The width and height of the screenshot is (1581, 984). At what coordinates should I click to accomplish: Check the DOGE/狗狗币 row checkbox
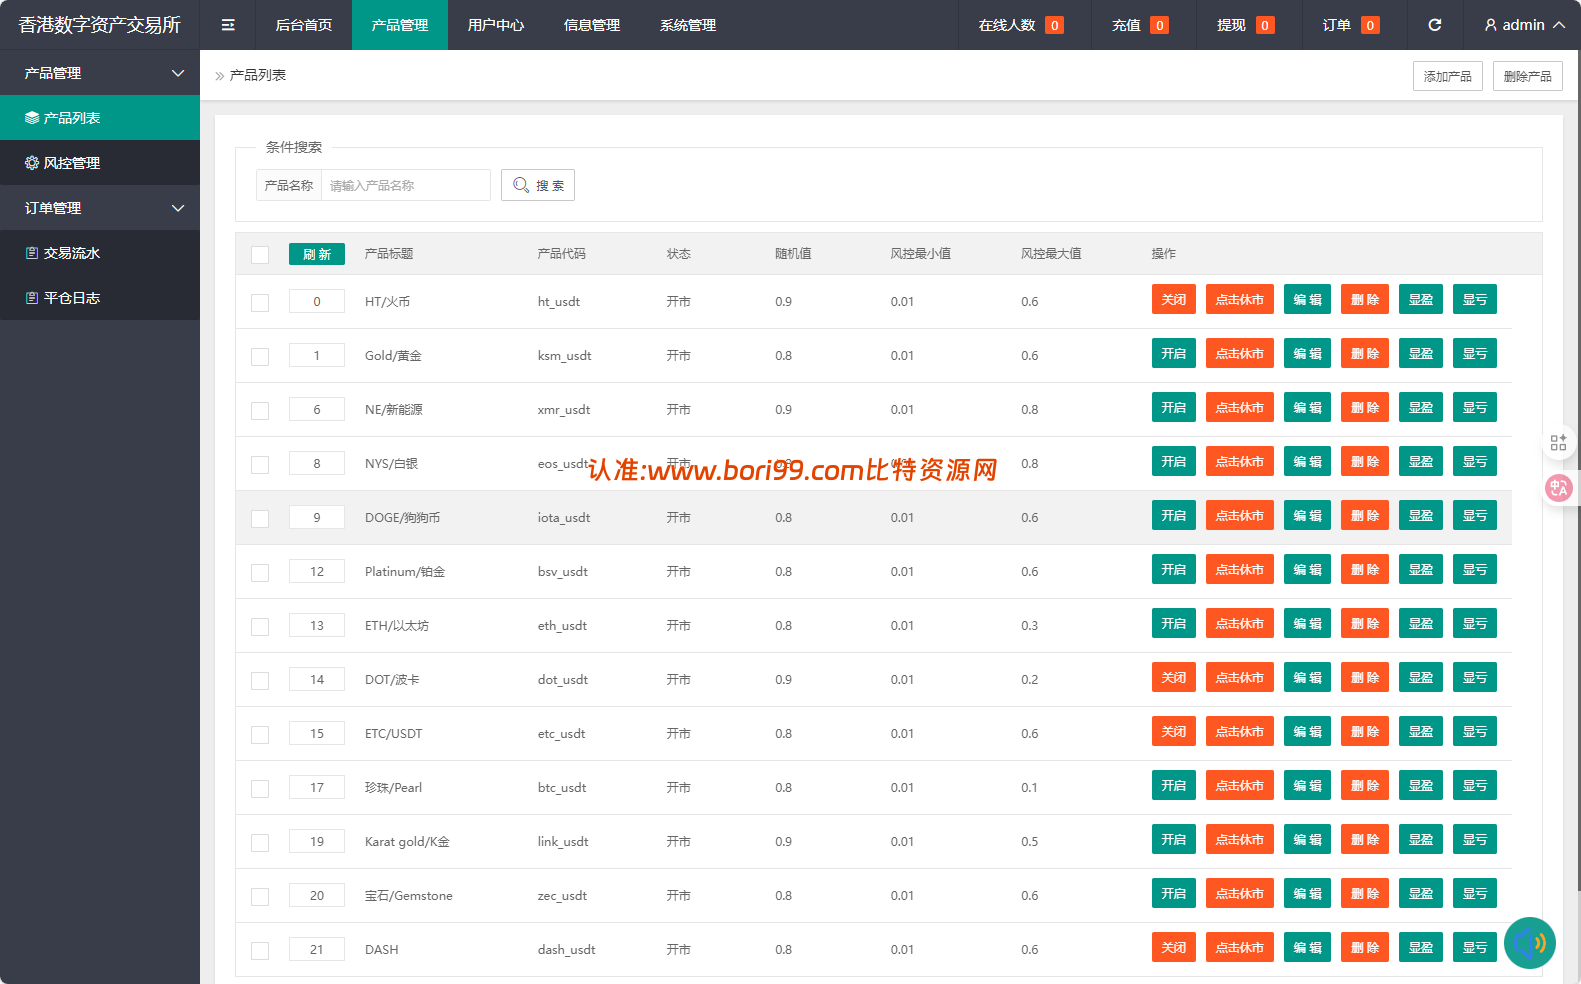click(260, 518)
